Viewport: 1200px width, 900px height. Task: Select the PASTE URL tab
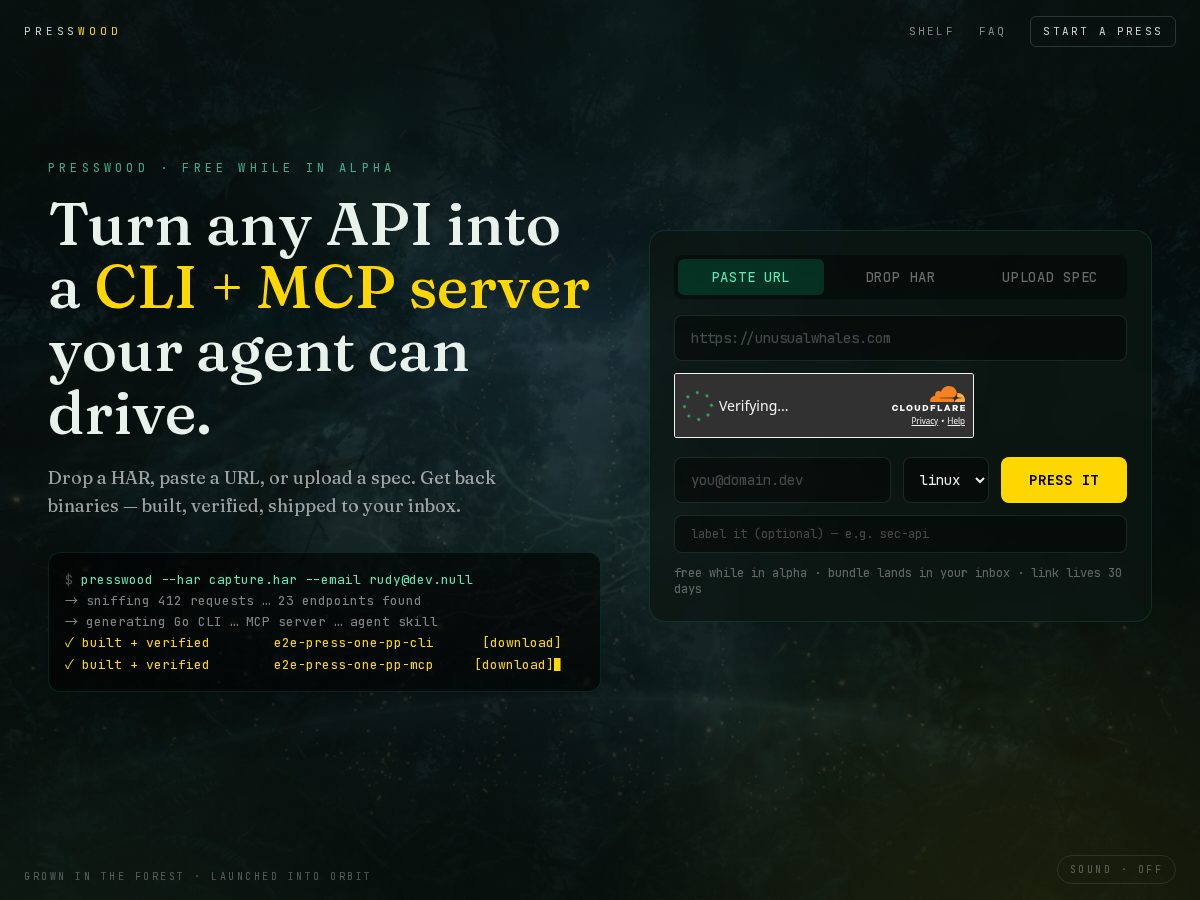click(x=751, y=277)
